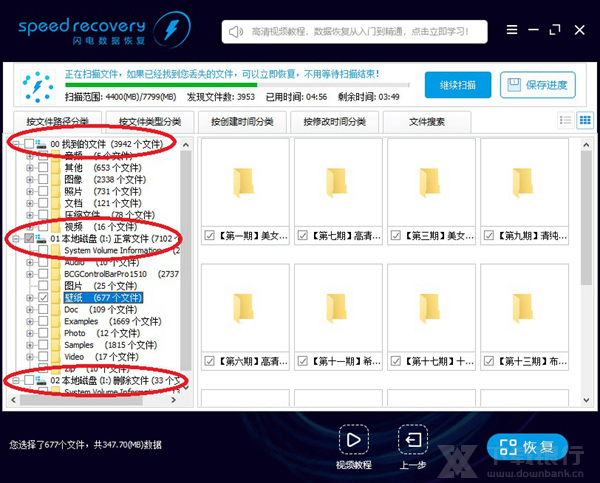Click the previous step icon

click(413, 439)
